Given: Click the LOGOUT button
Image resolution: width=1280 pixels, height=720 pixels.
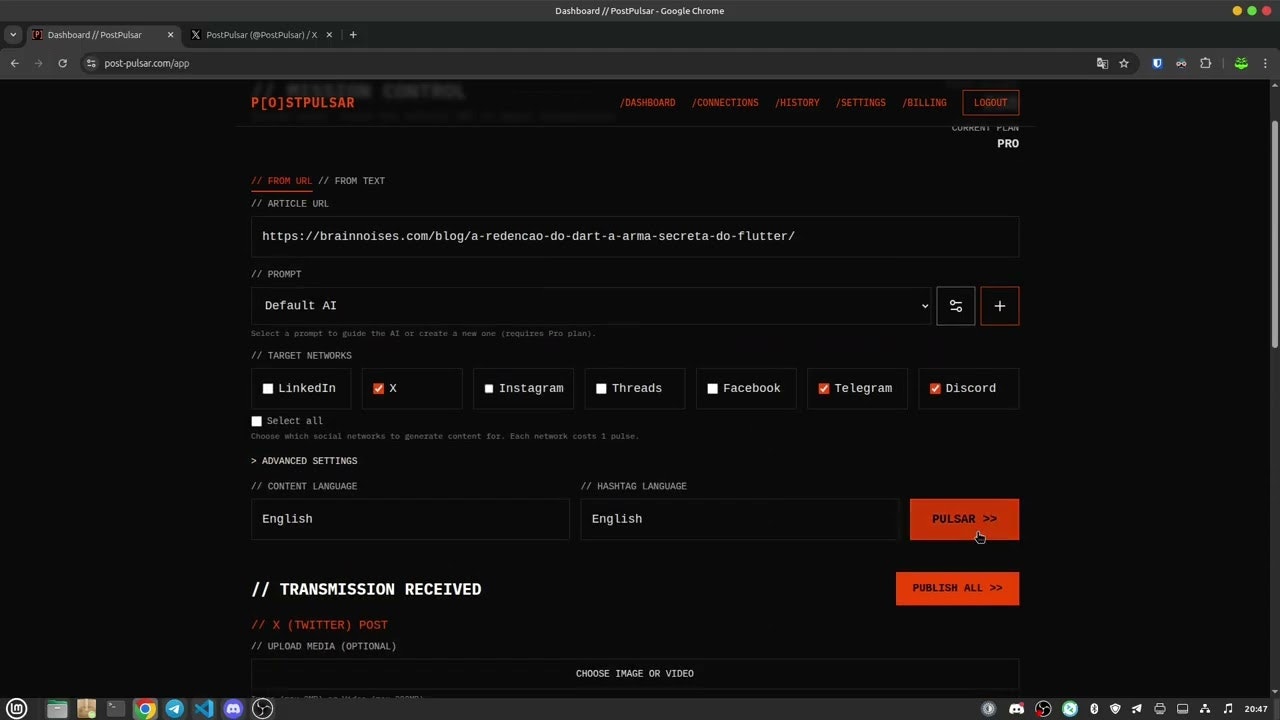Looking at the screenshot, I should [x=991, y=103].
